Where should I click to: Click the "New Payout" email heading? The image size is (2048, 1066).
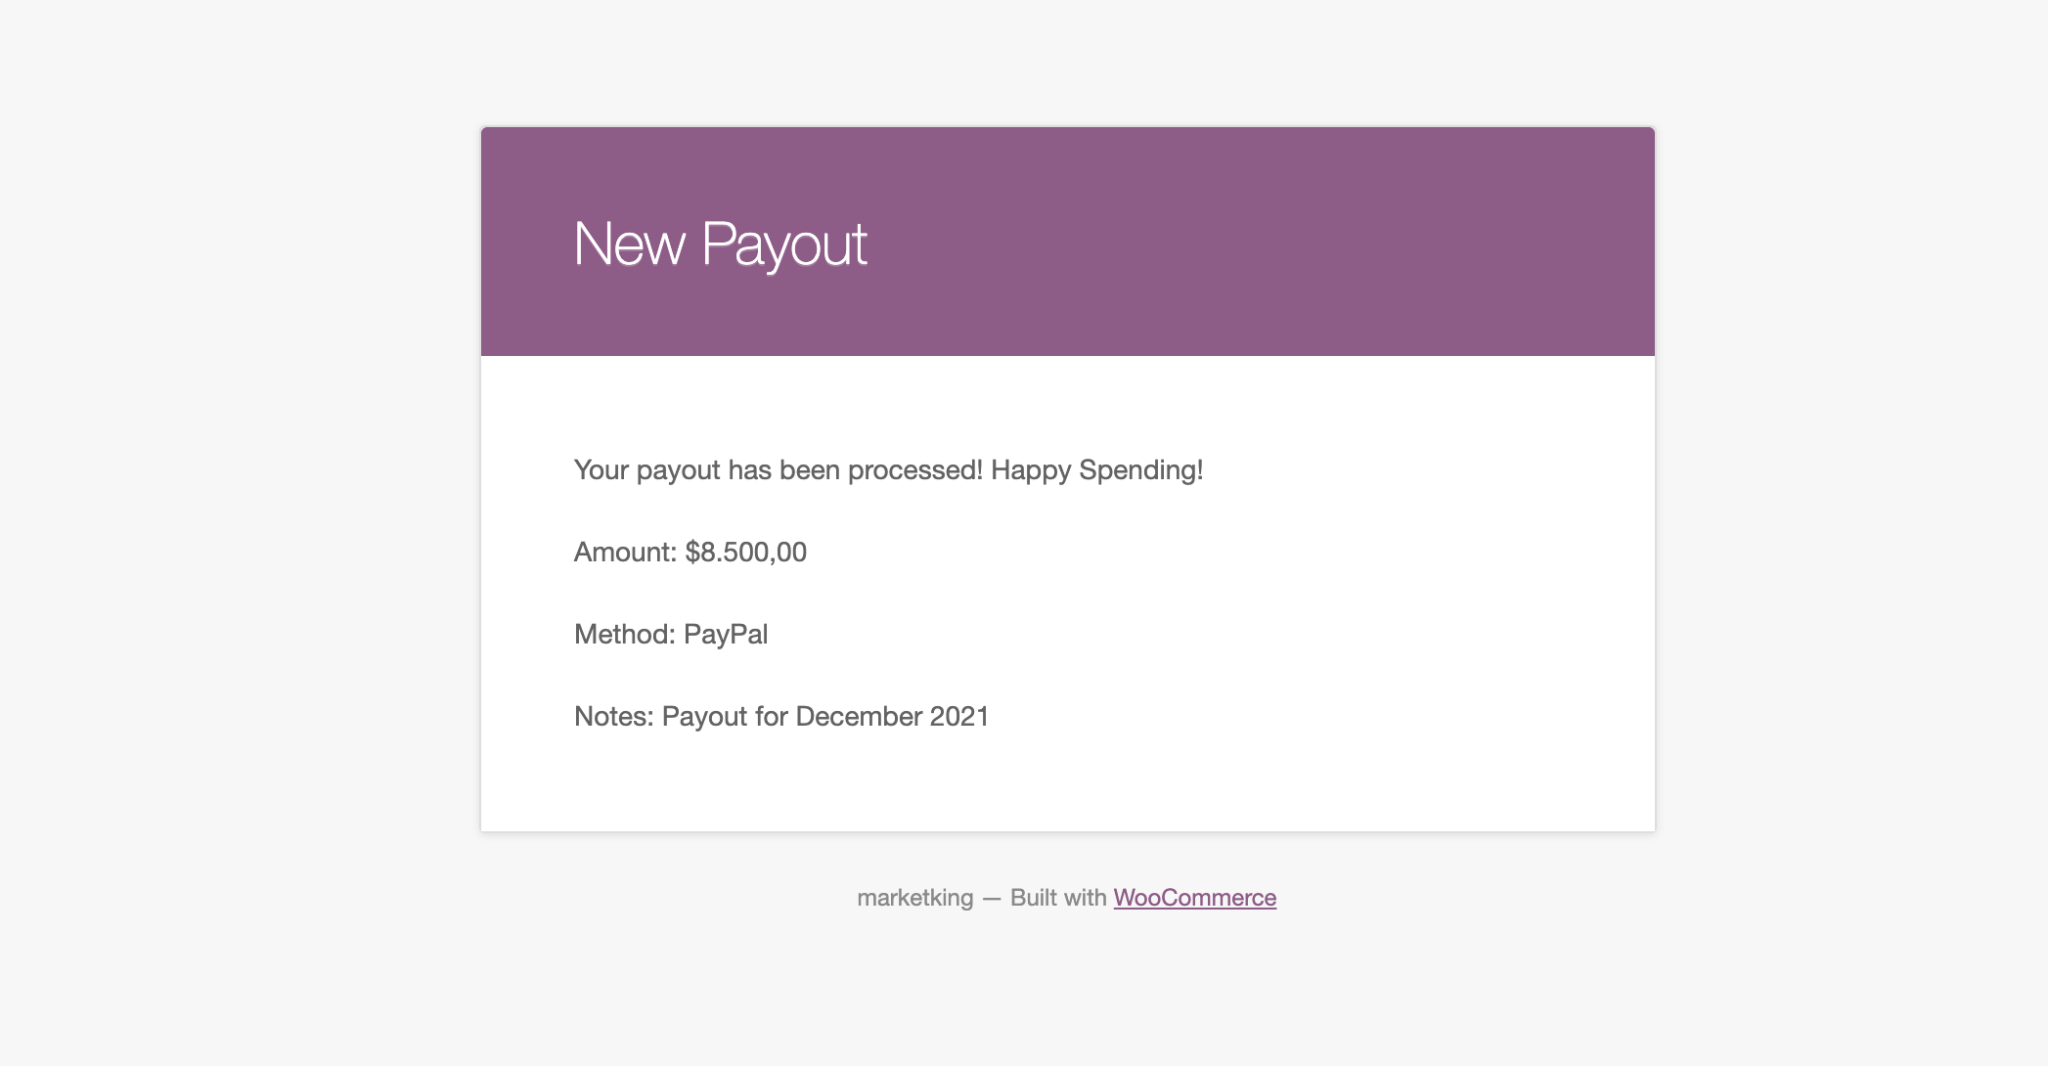(720, 244)
